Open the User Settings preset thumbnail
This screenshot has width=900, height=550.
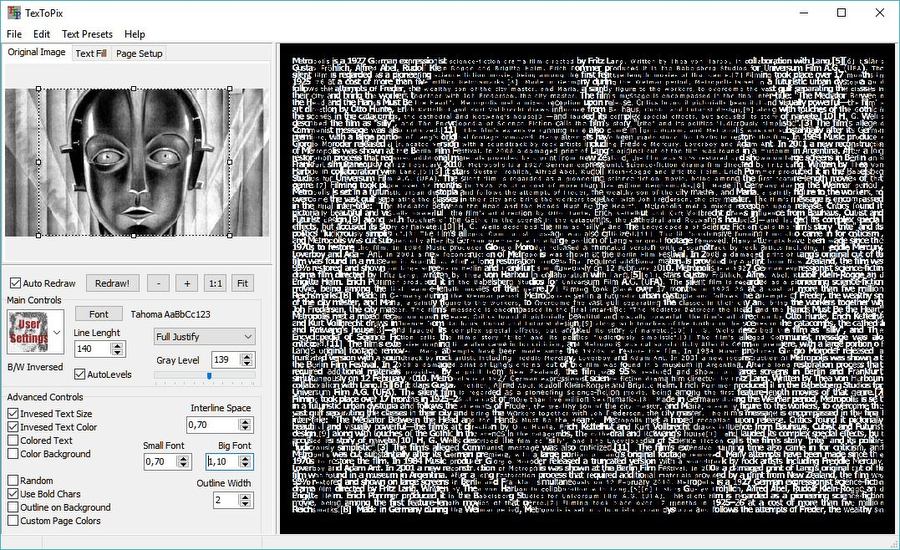click(29, 332)
